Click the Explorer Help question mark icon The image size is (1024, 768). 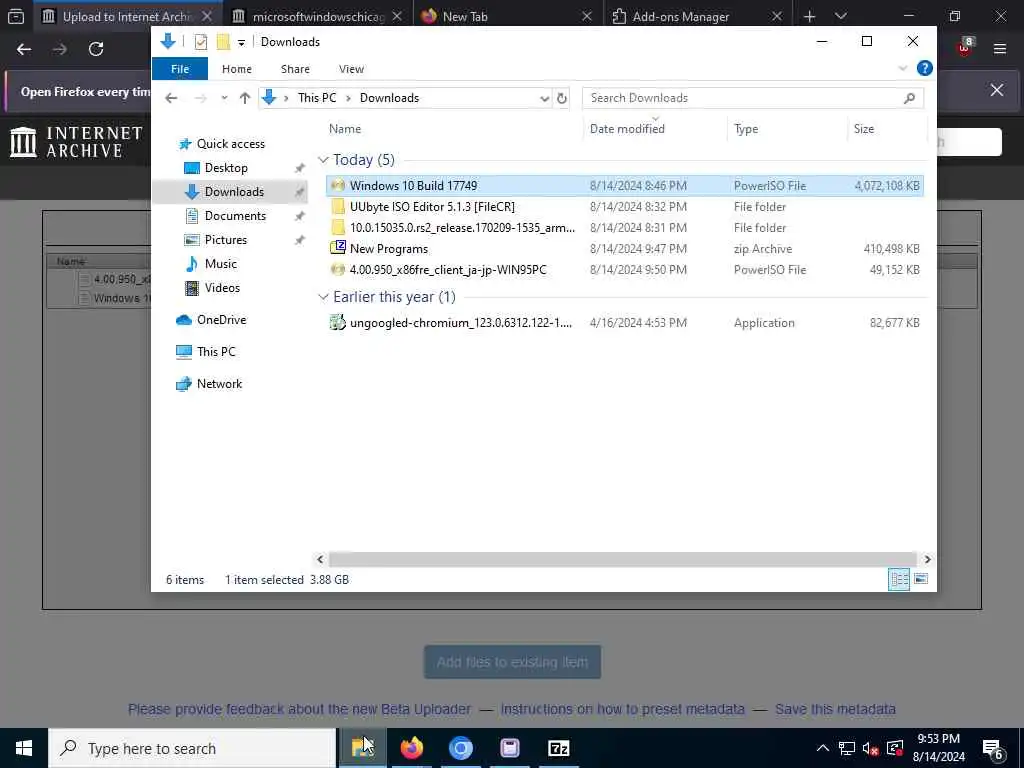click(924, 68)
